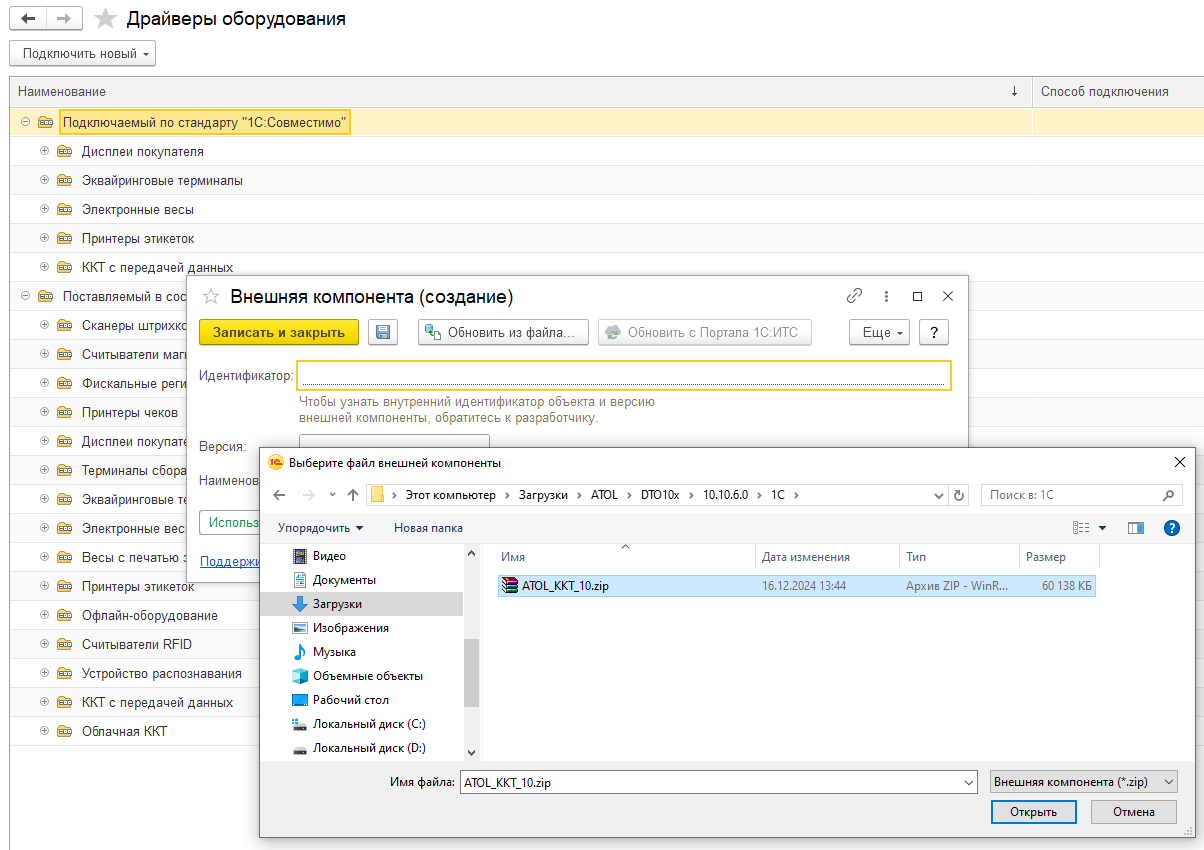Image resolution: width=1204 pixels, height=850 pixels.
Task: Sort files by Размер column
Action: pyautogui.click(x=1058, y=557)
